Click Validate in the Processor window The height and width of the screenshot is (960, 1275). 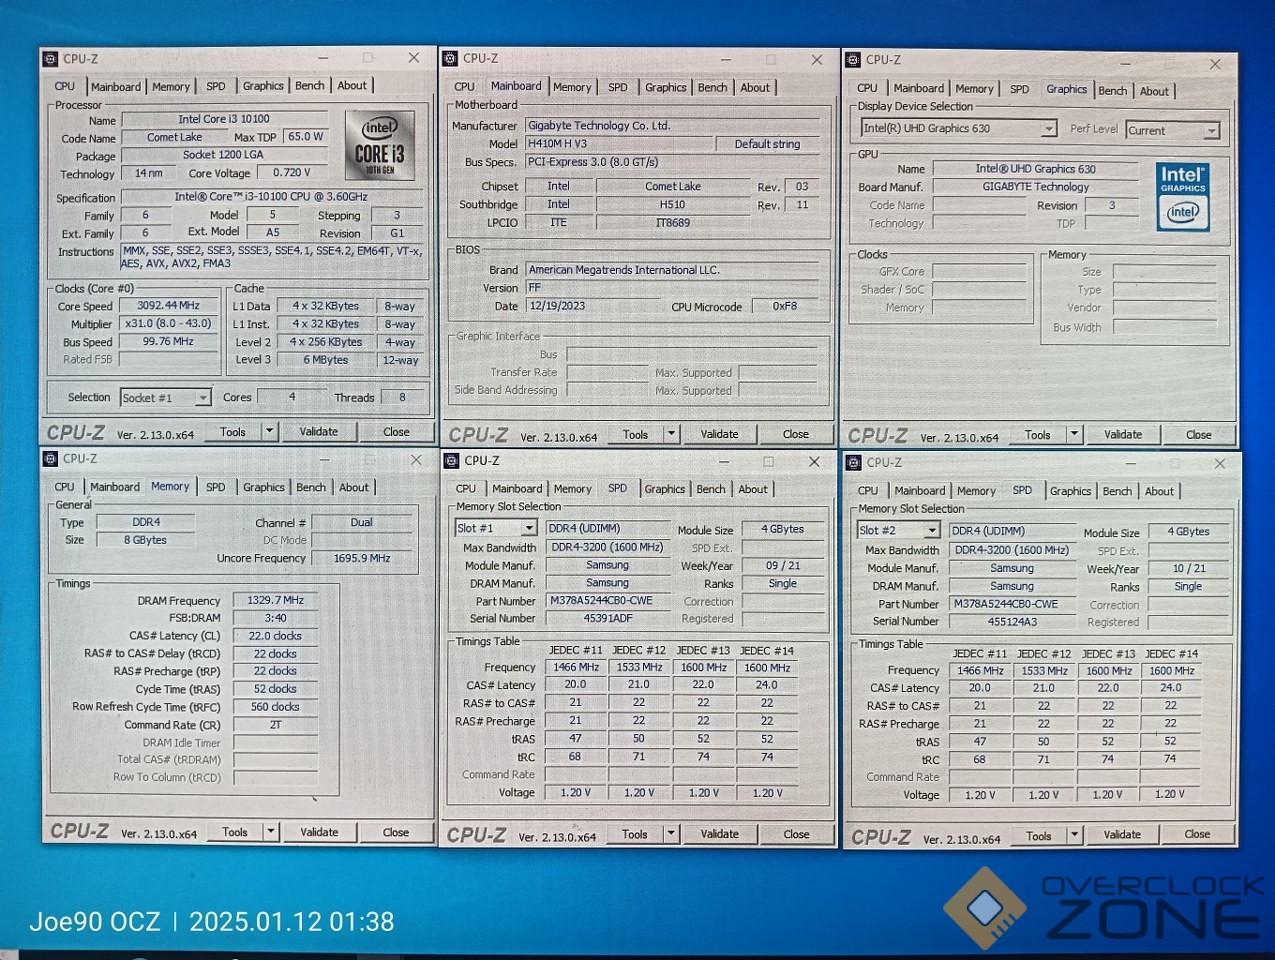tap(319, 432)
